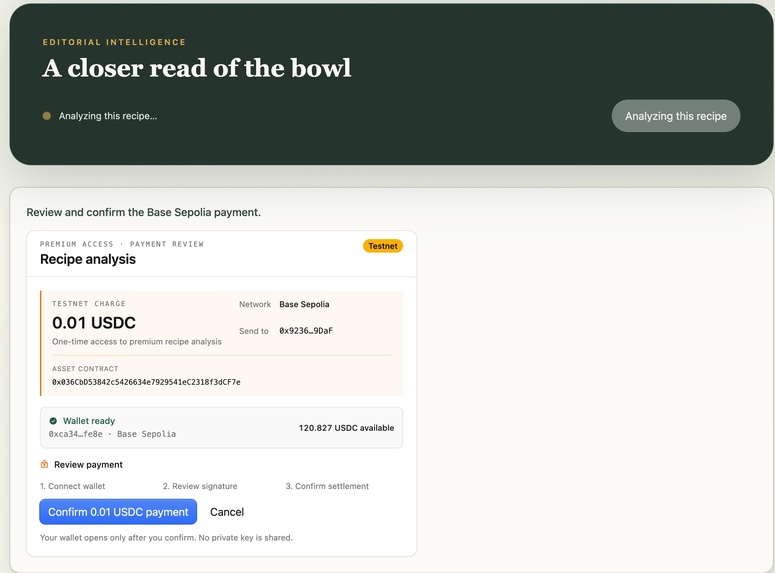
Task: Click the Analyzing this recipe button
Action: click(x=676, y=116)
